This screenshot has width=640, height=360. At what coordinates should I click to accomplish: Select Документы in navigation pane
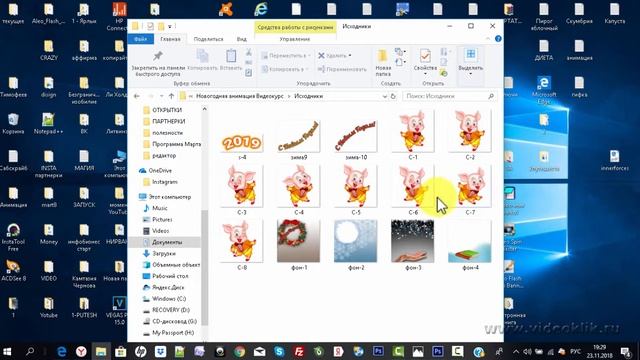[167, 242]
